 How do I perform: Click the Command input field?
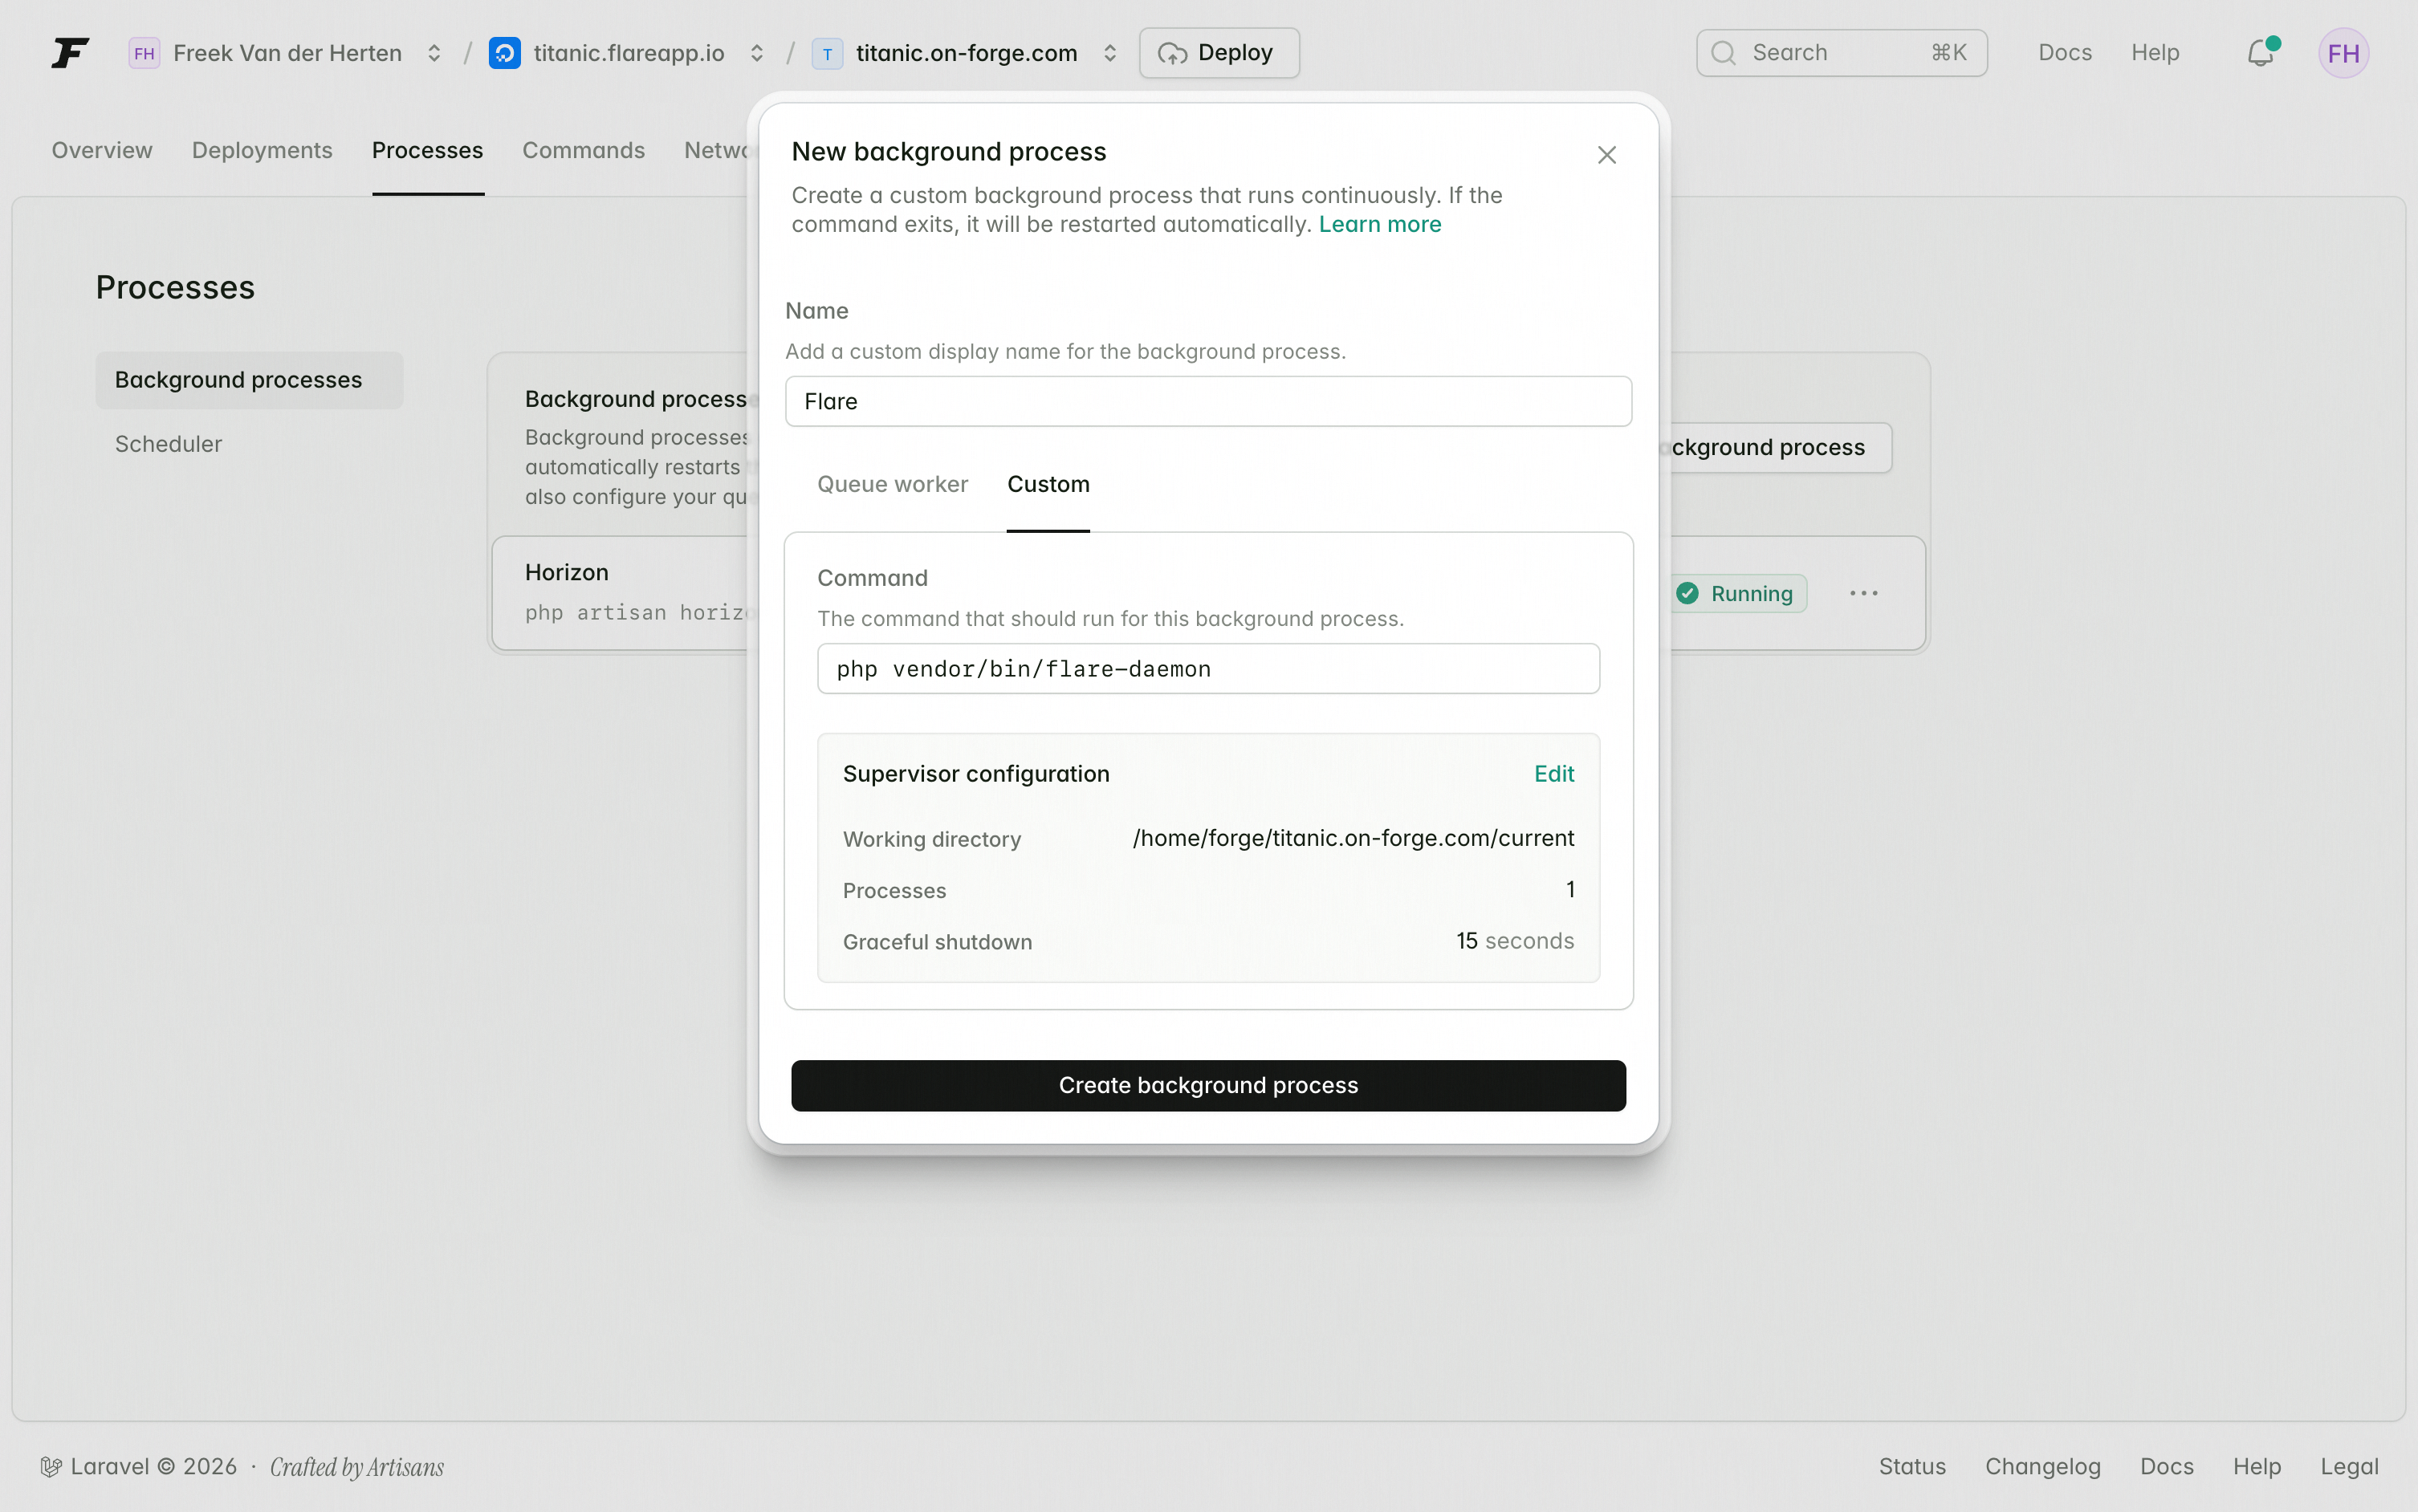click(1208, 669)
